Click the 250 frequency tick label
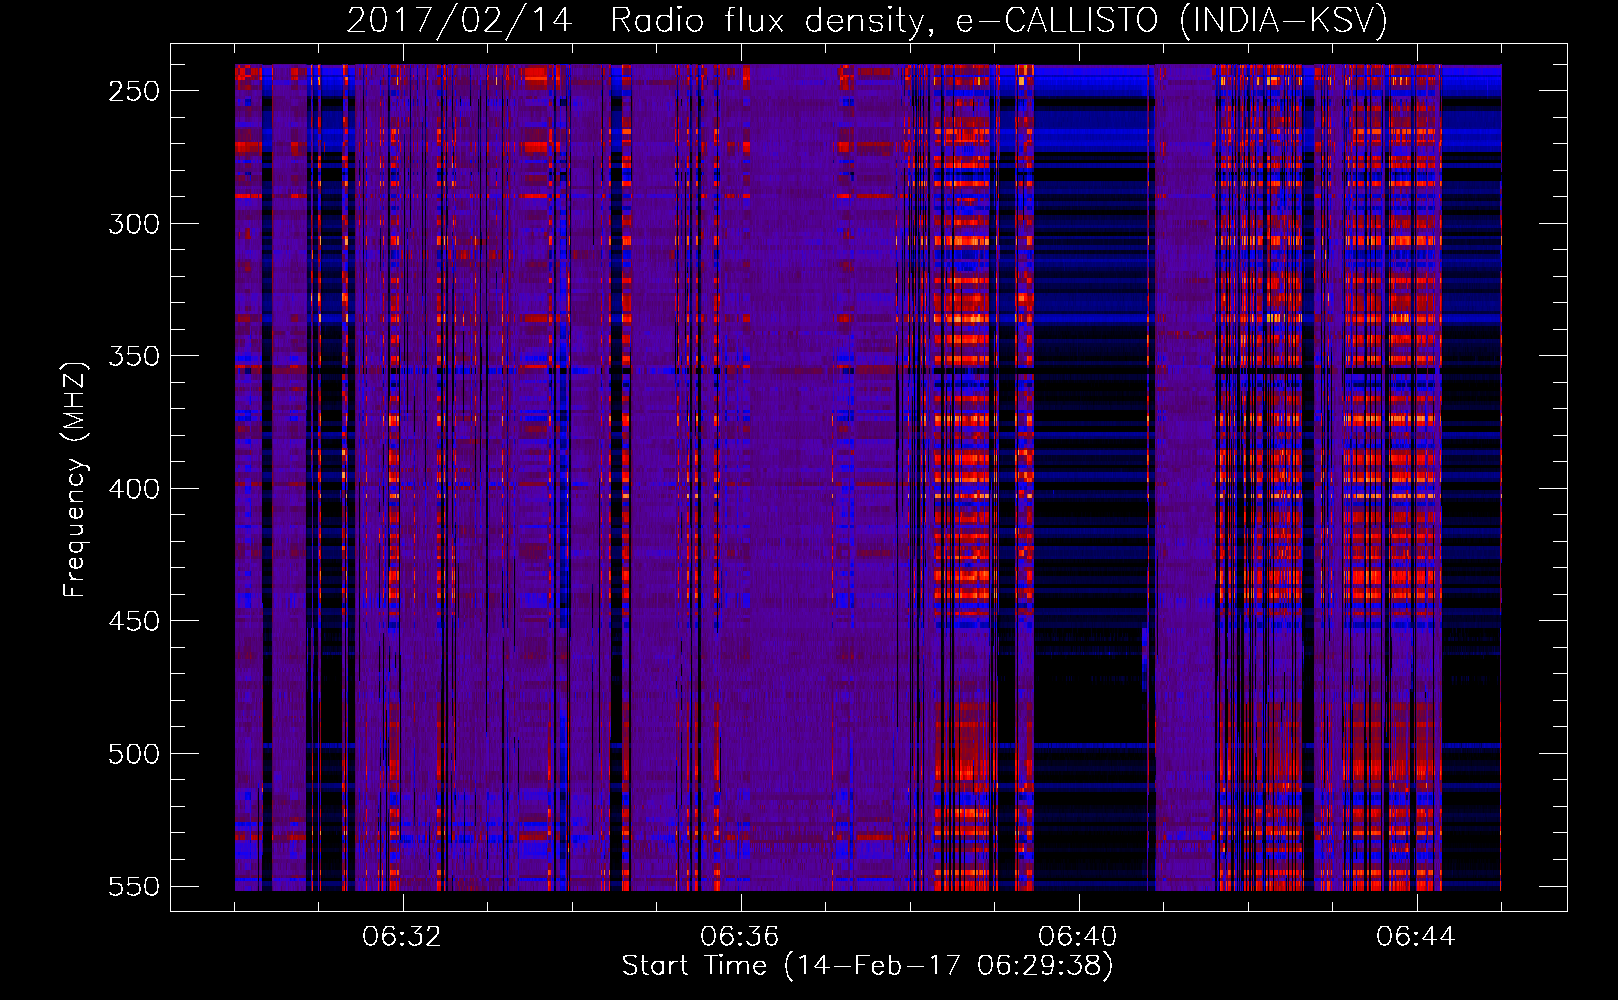This screenshot has width=1618, height=1000. pos(134,91)
